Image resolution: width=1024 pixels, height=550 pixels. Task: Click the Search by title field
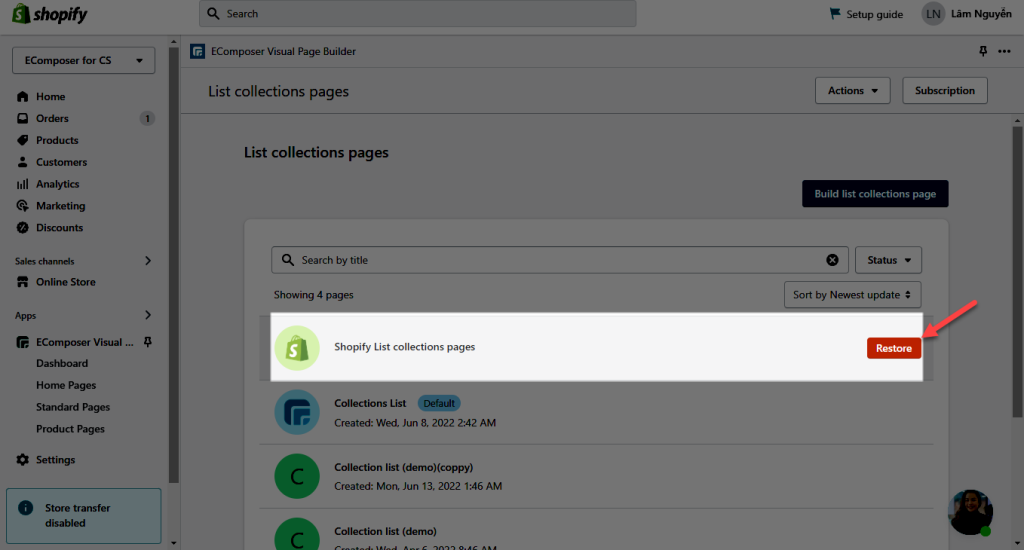560,260
